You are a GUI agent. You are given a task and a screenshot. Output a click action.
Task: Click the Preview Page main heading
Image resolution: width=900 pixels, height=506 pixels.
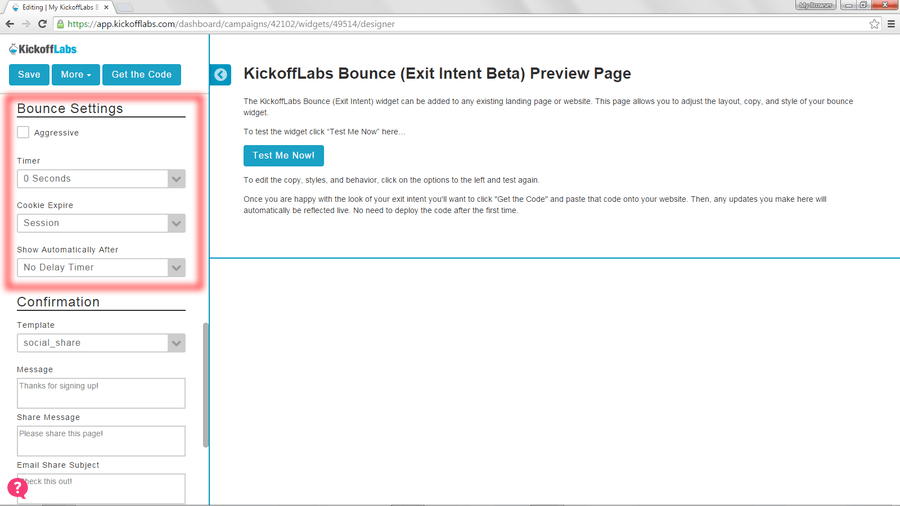(437, 73)
